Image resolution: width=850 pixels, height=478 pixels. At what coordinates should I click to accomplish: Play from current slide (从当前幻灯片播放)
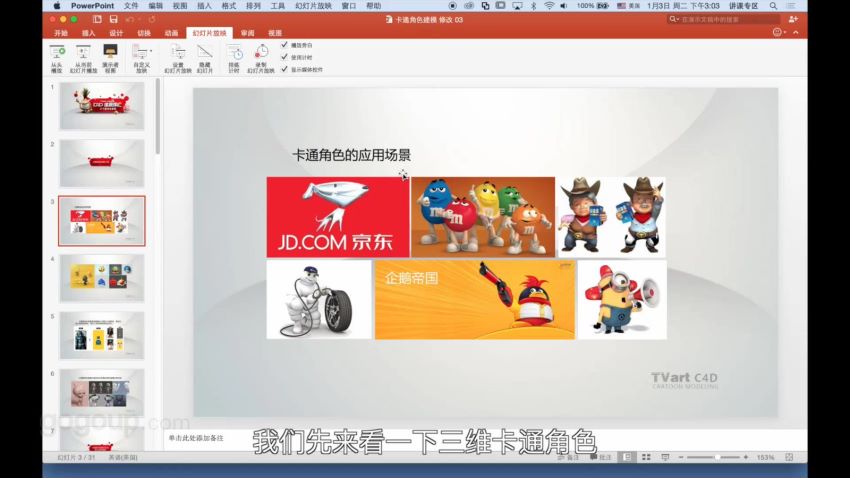[x=83, y=59]
